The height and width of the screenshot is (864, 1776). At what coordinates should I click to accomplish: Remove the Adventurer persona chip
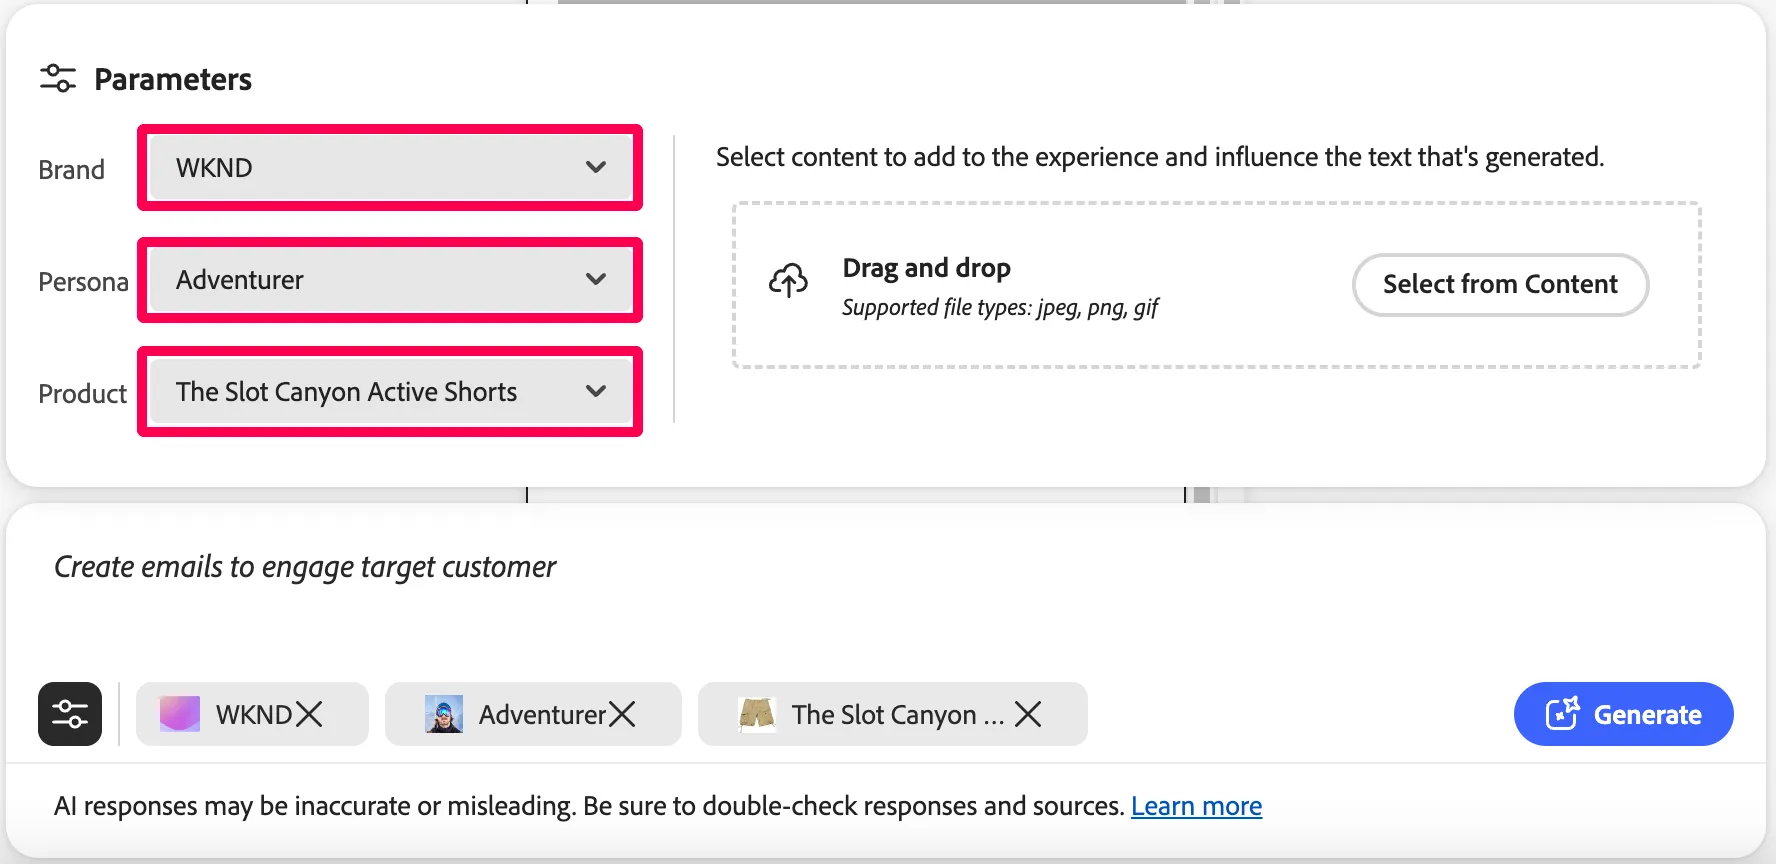click(622, 714)
